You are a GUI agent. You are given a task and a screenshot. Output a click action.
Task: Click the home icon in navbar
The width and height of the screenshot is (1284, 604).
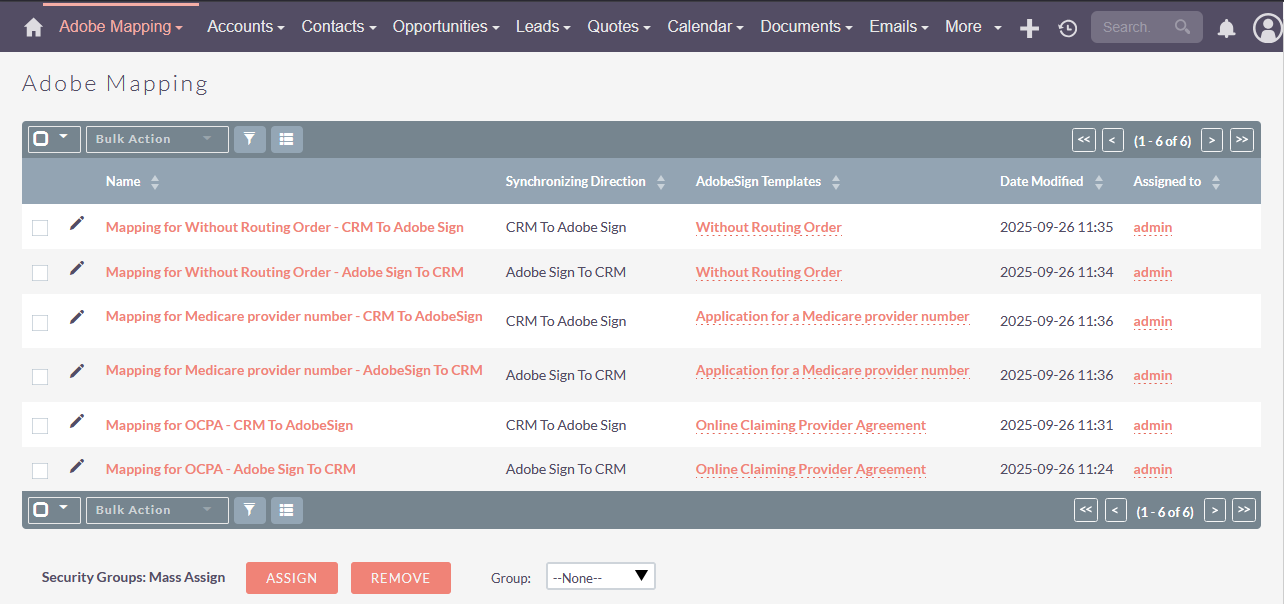tap(33, 27)
